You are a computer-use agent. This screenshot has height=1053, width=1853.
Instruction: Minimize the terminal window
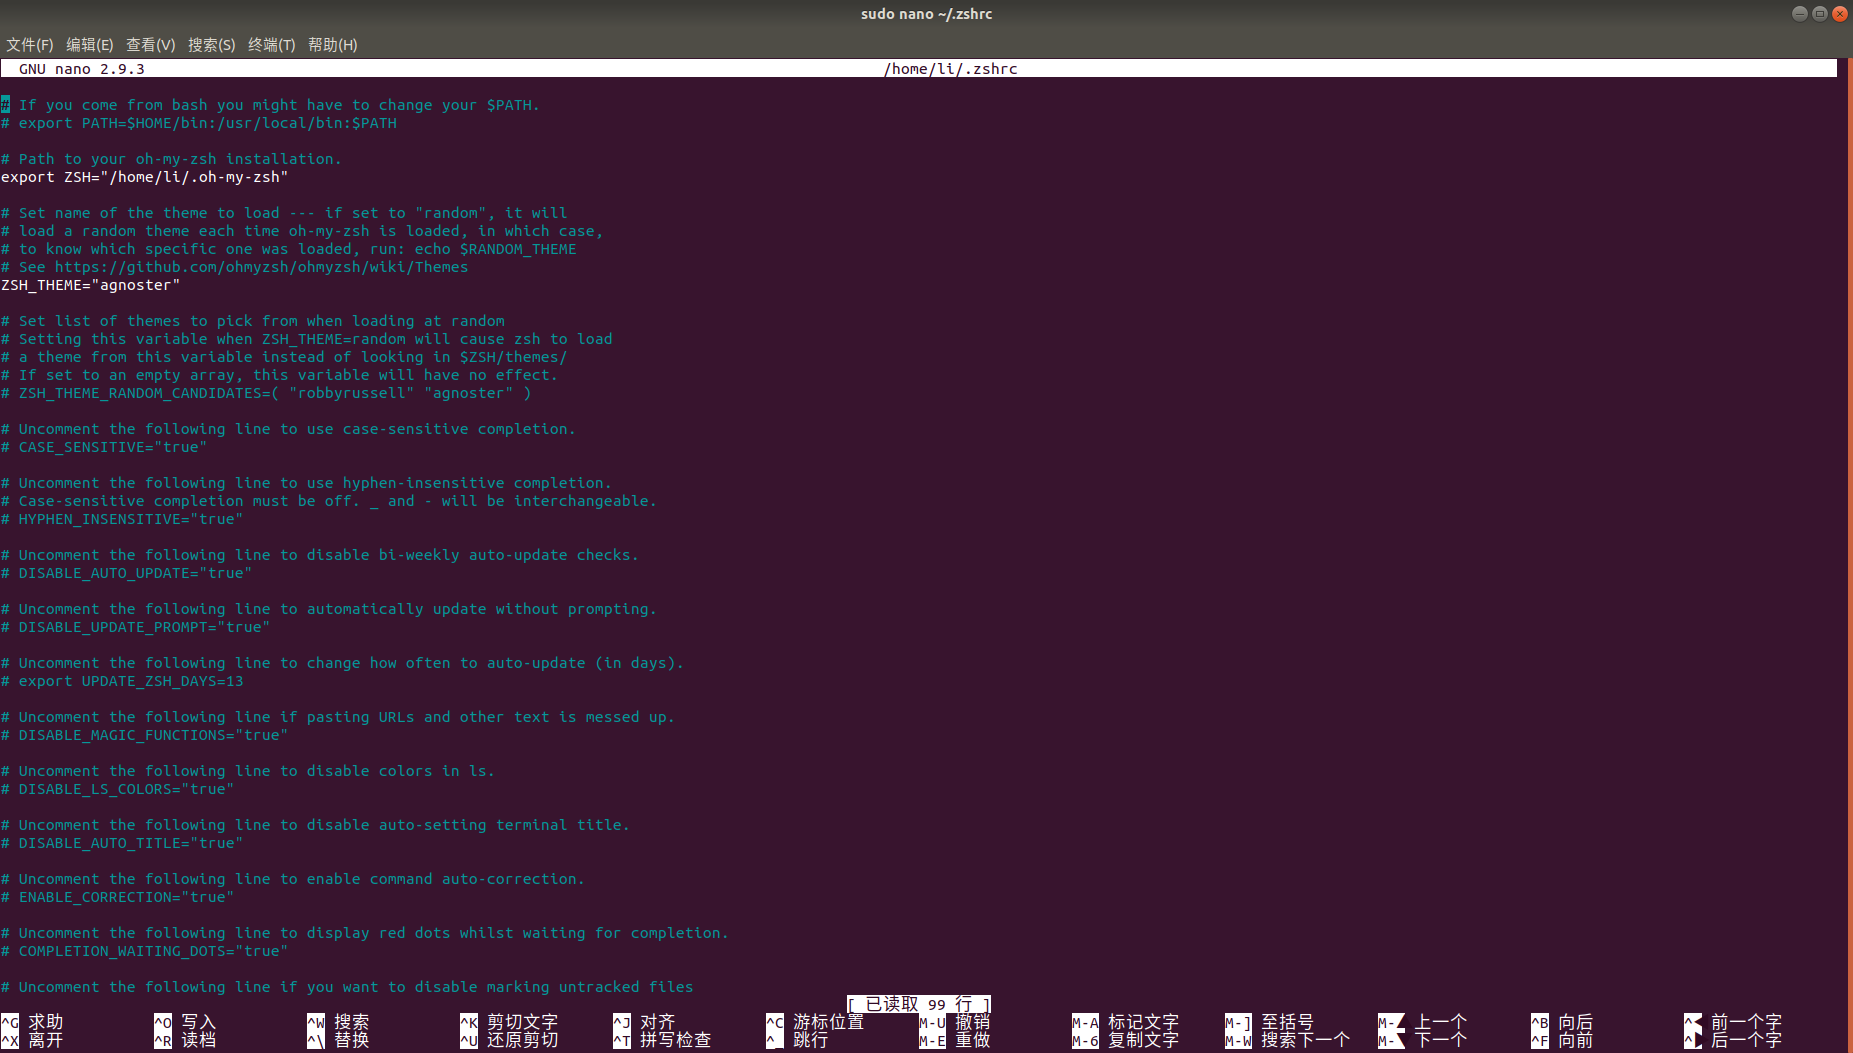(1799, 13)
